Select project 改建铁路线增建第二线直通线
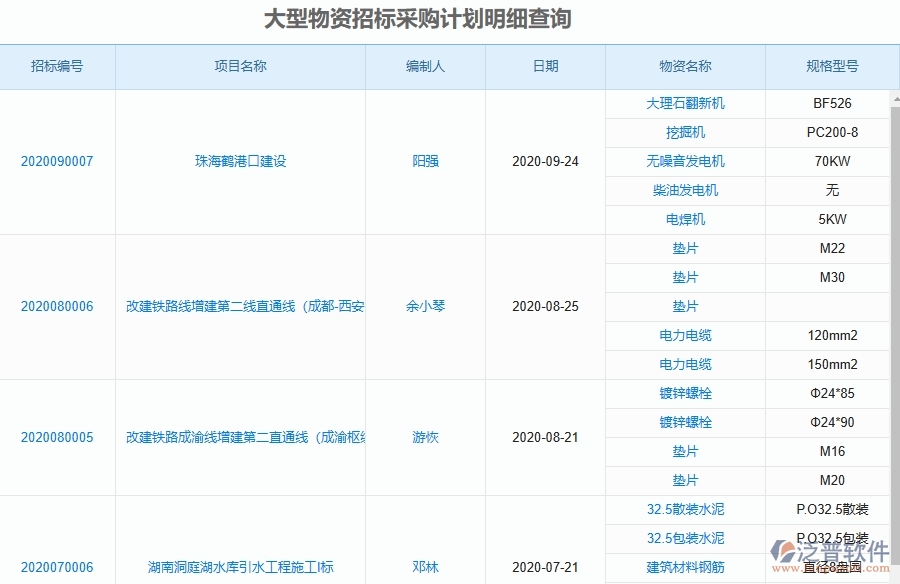Screen dimensions: 900x584 (x=239, y=307)
